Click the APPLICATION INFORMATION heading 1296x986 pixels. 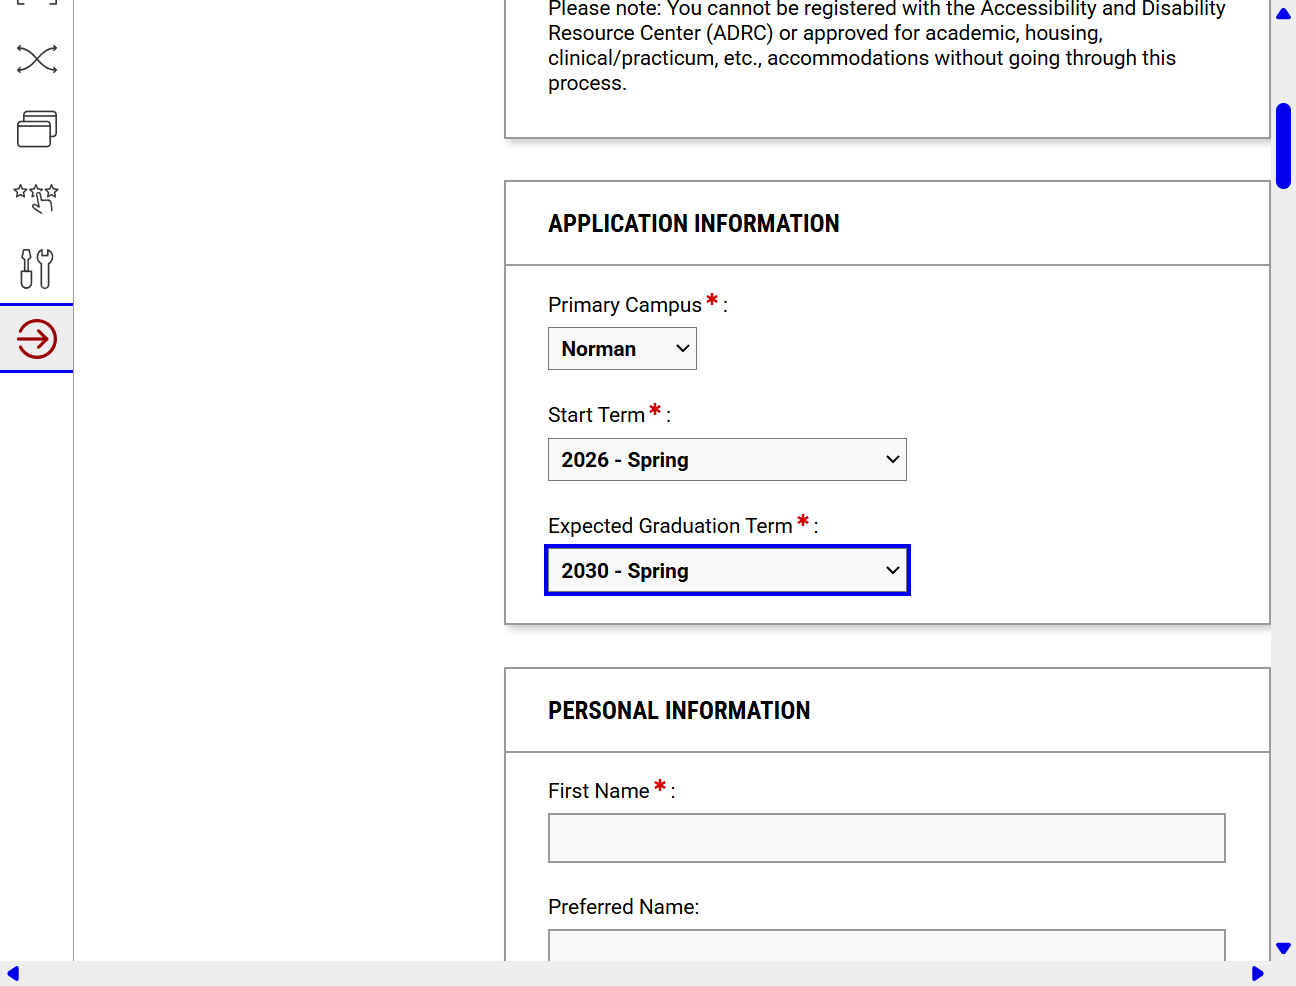(x=694, y=223)
